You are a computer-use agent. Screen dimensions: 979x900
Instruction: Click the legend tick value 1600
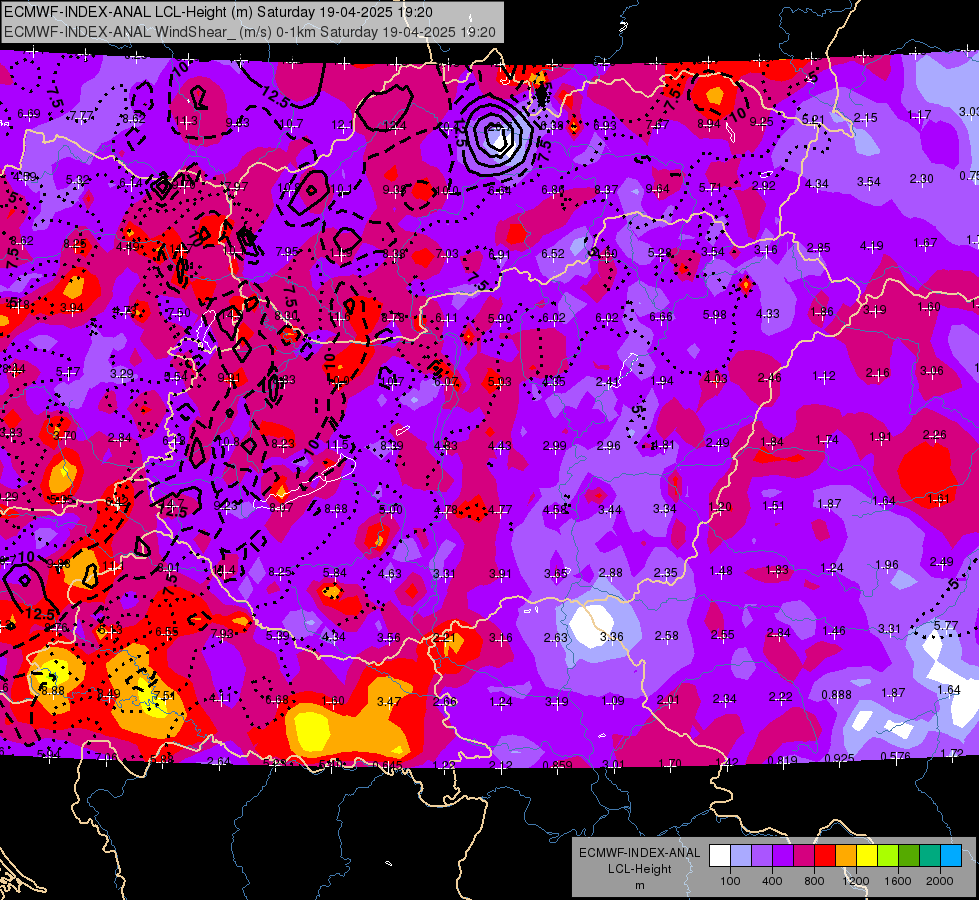pos(897,881)
